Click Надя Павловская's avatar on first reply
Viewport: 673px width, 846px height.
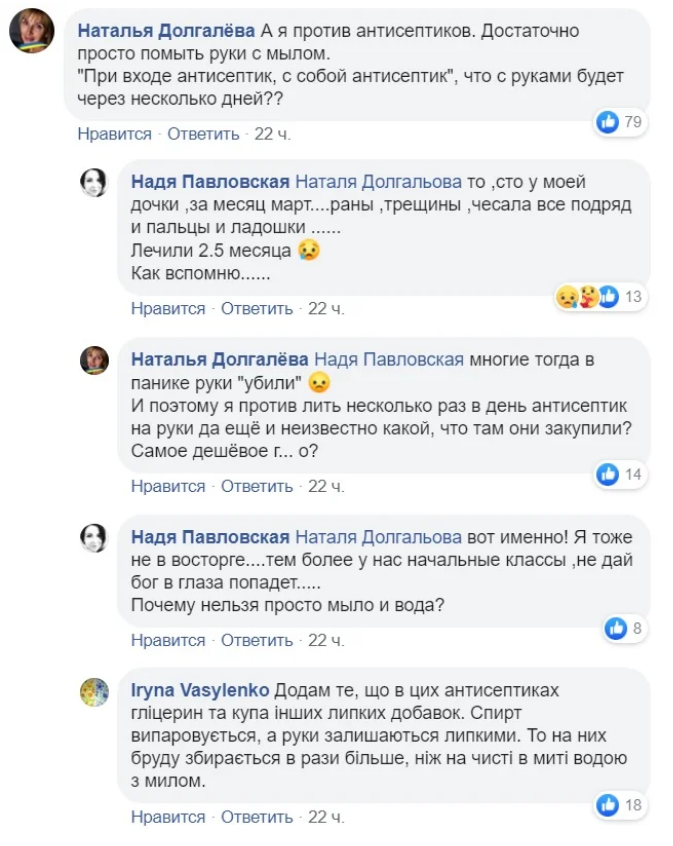(94, 182)
